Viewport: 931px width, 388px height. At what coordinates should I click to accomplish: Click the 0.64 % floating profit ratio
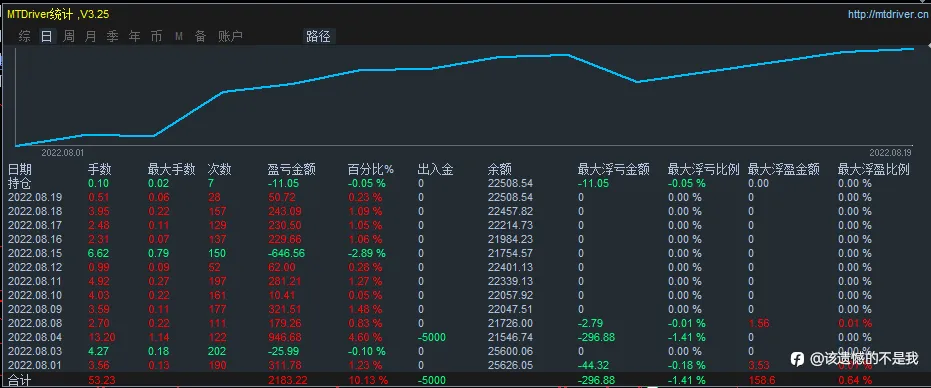click(x=855, y=380)
